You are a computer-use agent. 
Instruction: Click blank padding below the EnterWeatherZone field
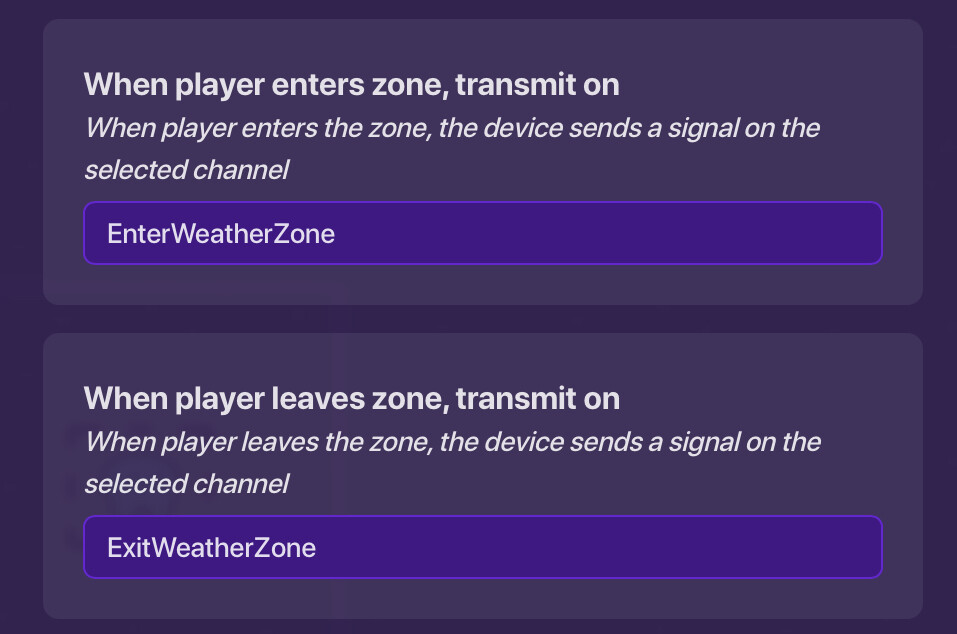tap(482, 284)
